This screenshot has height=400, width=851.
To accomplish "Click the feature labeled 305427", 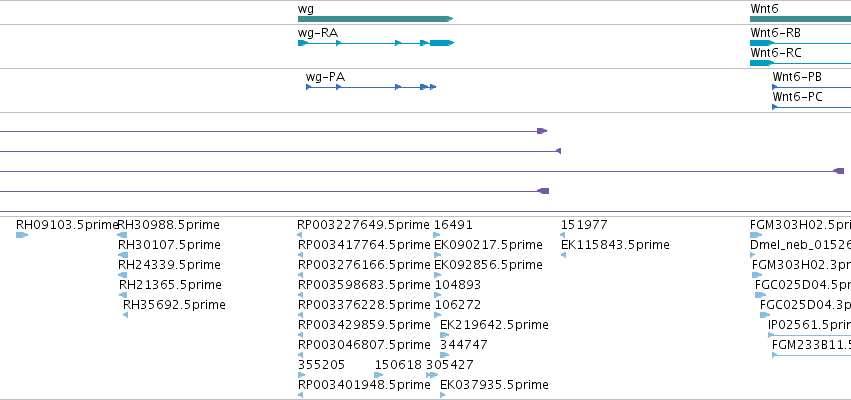I will coord(433,375).
